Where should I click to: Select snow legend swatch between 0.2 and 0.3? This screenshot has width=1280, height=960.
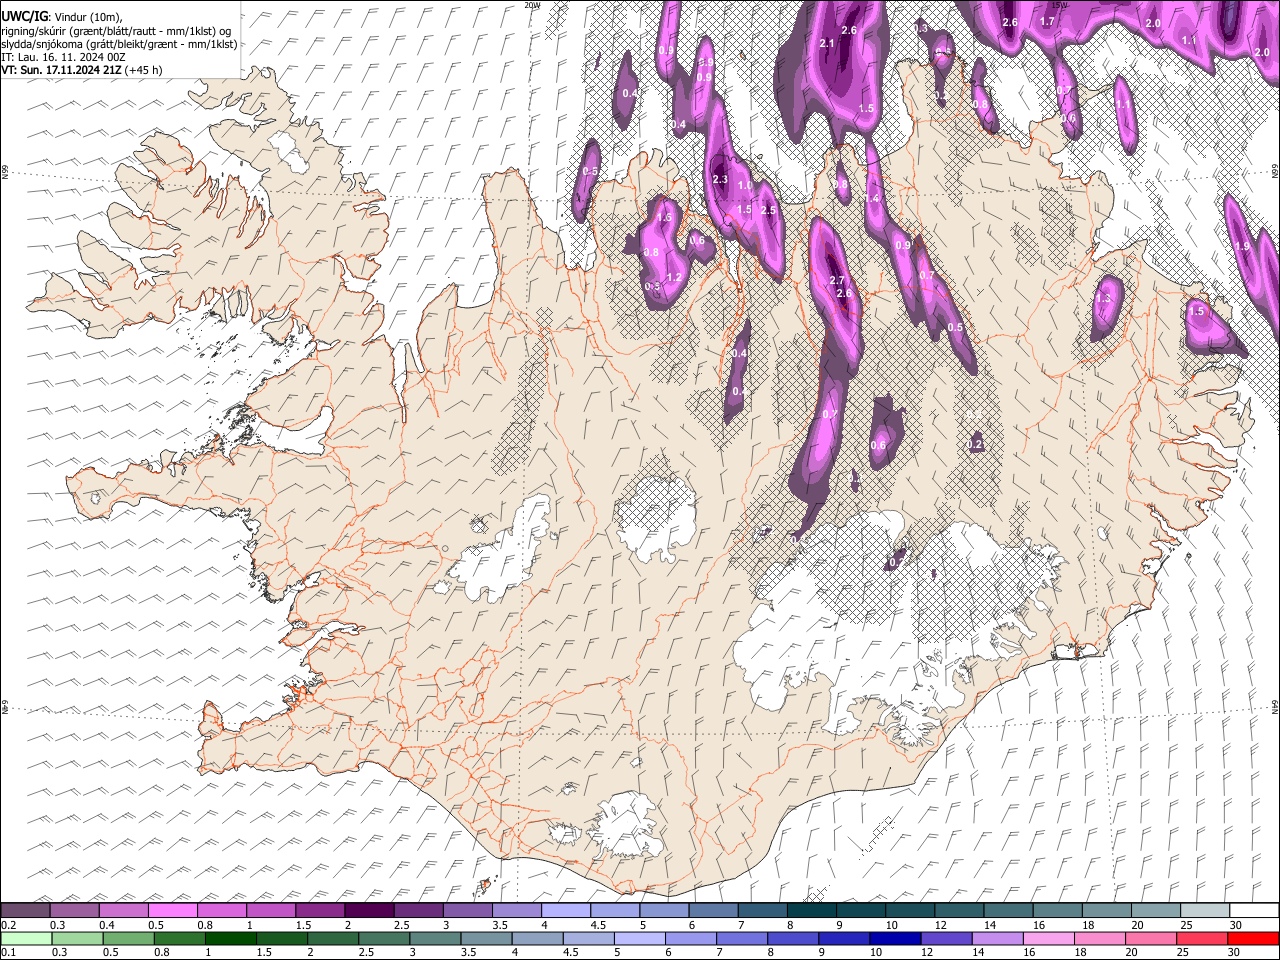click(x=25, y=910)
